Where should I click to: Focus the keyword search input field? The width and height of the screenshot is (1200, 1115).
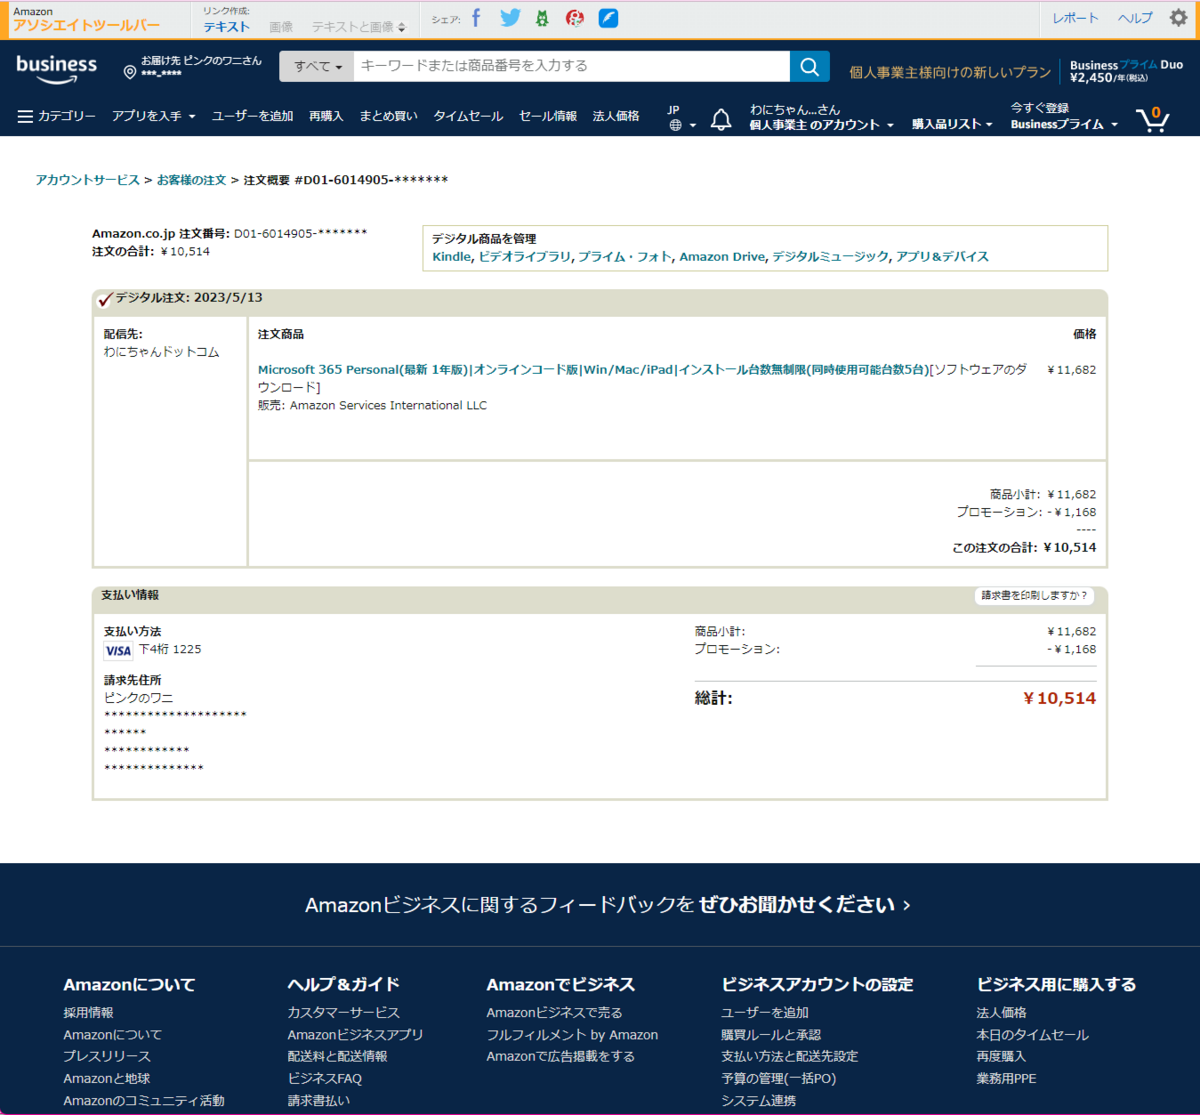572,66
